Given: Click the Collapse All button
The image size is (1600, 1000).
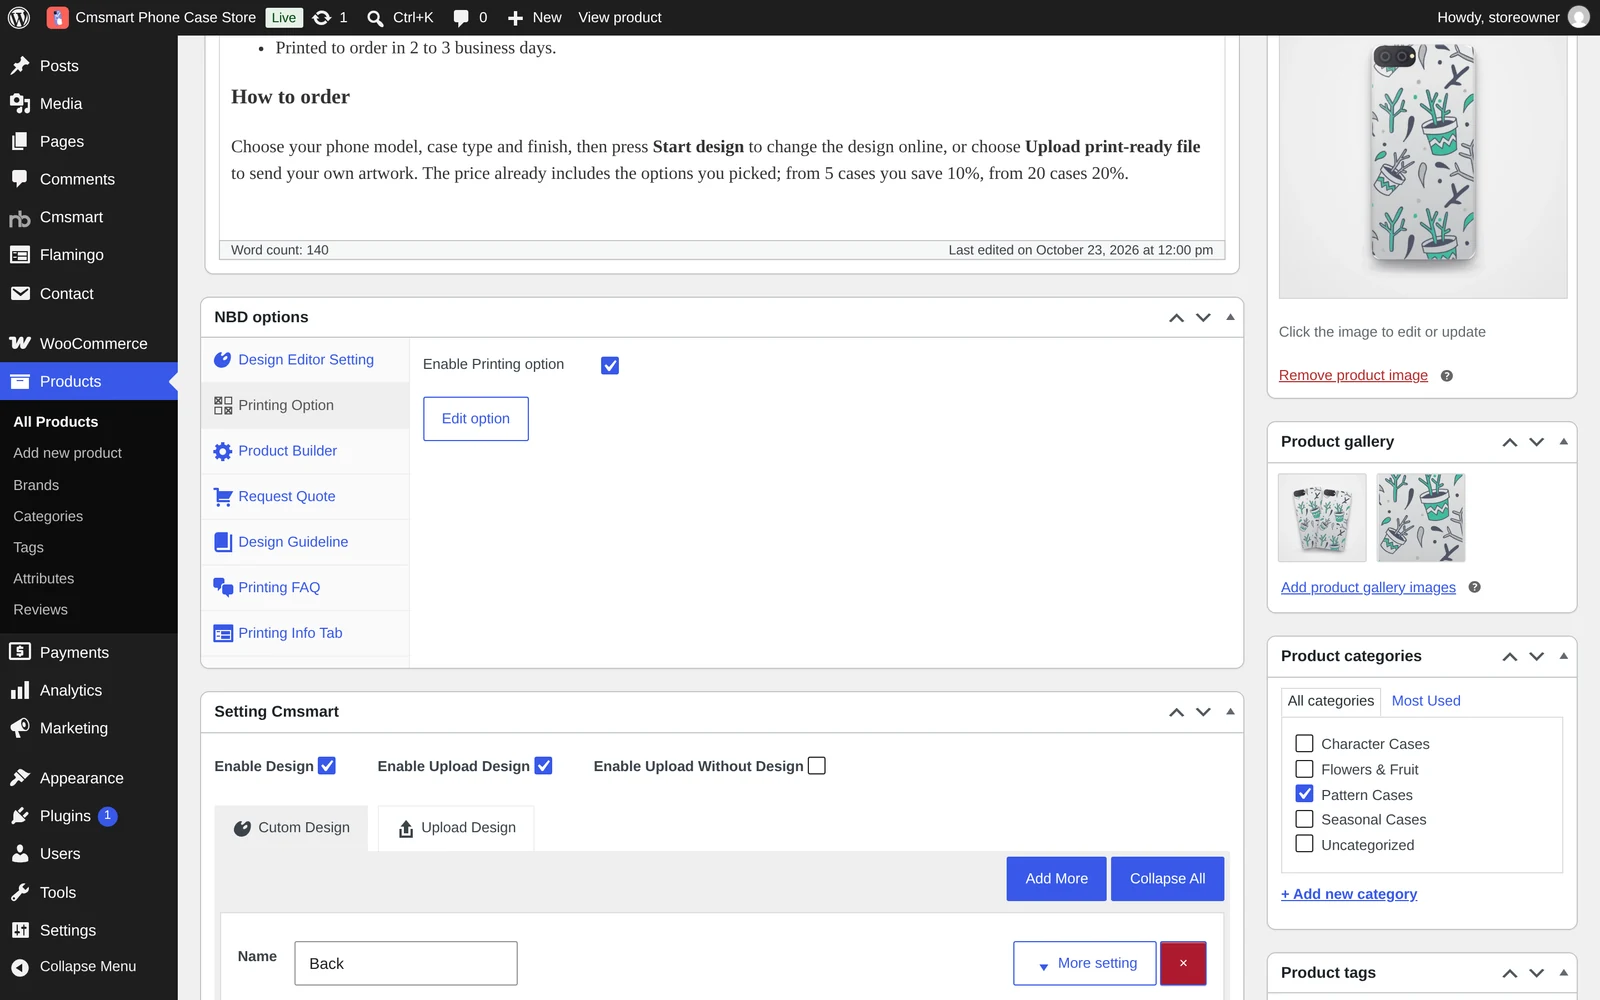Looking at the screenshot, I should coord(1167,879).
